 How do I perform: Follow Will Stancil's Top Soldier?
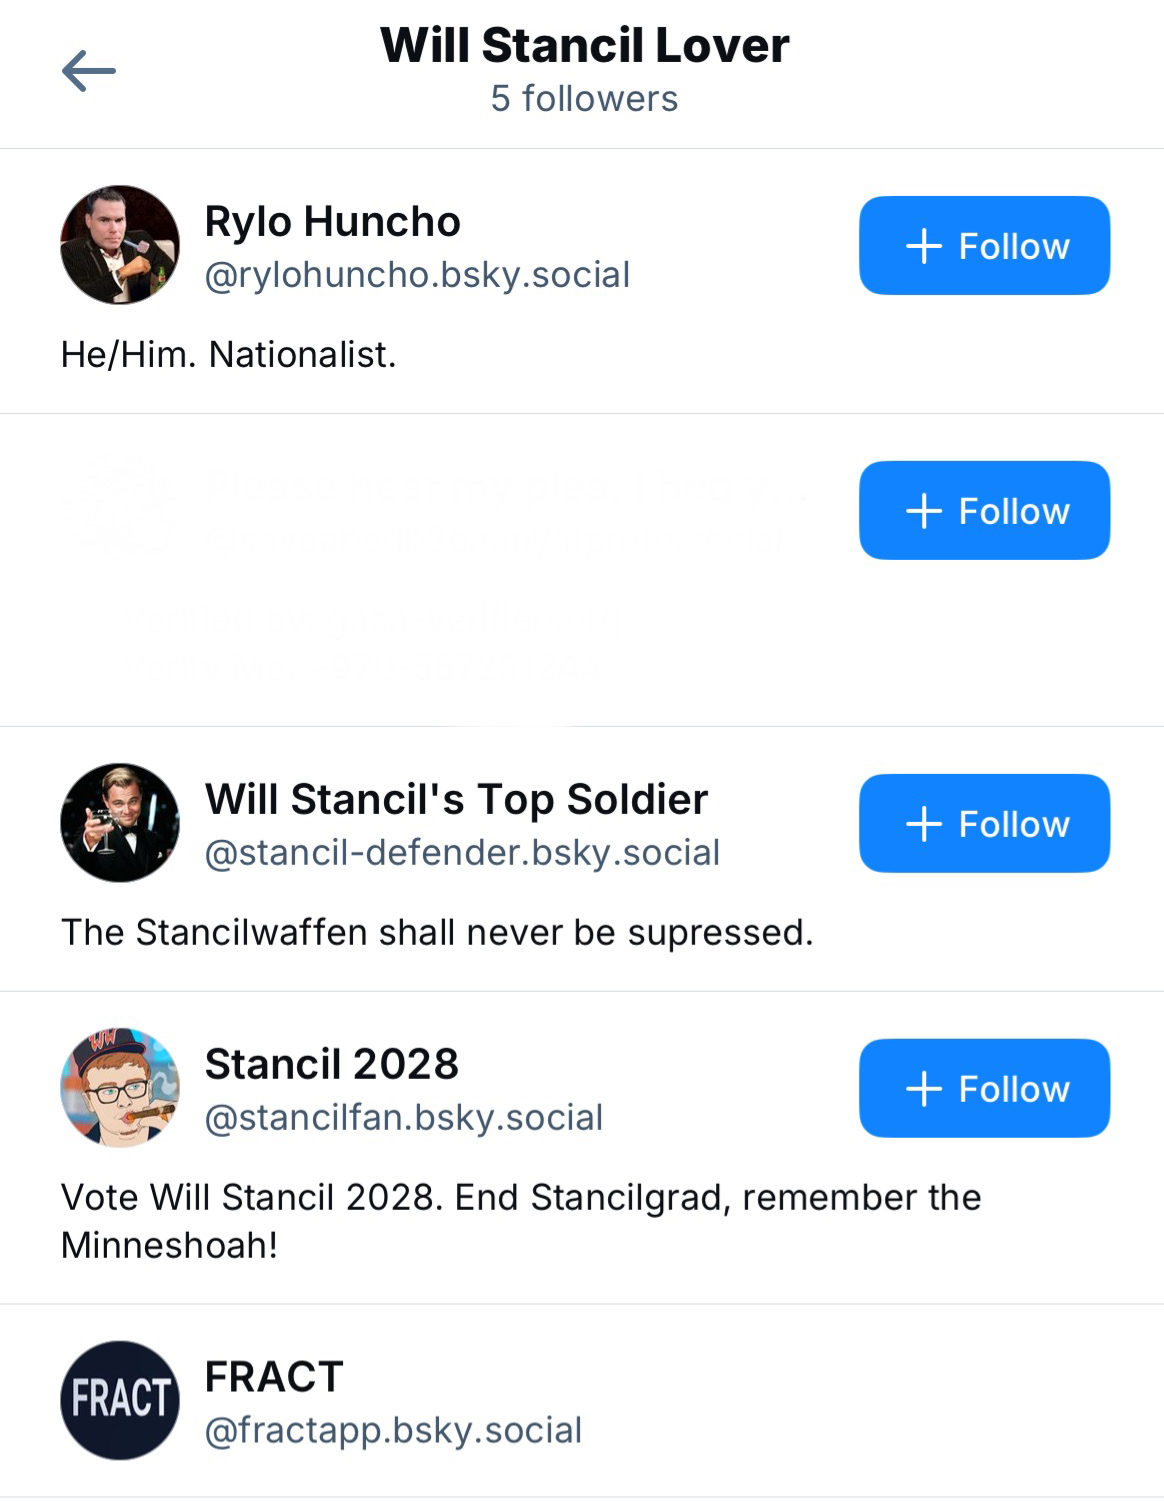pos(984,823)
